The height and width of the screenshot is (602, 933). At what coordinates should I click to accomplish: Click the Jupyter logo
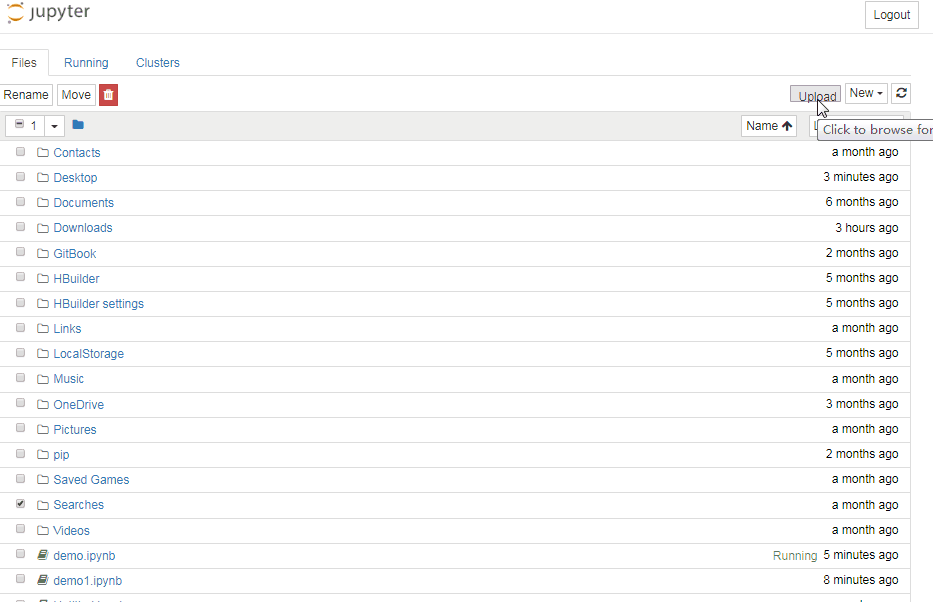coord(48,13)
